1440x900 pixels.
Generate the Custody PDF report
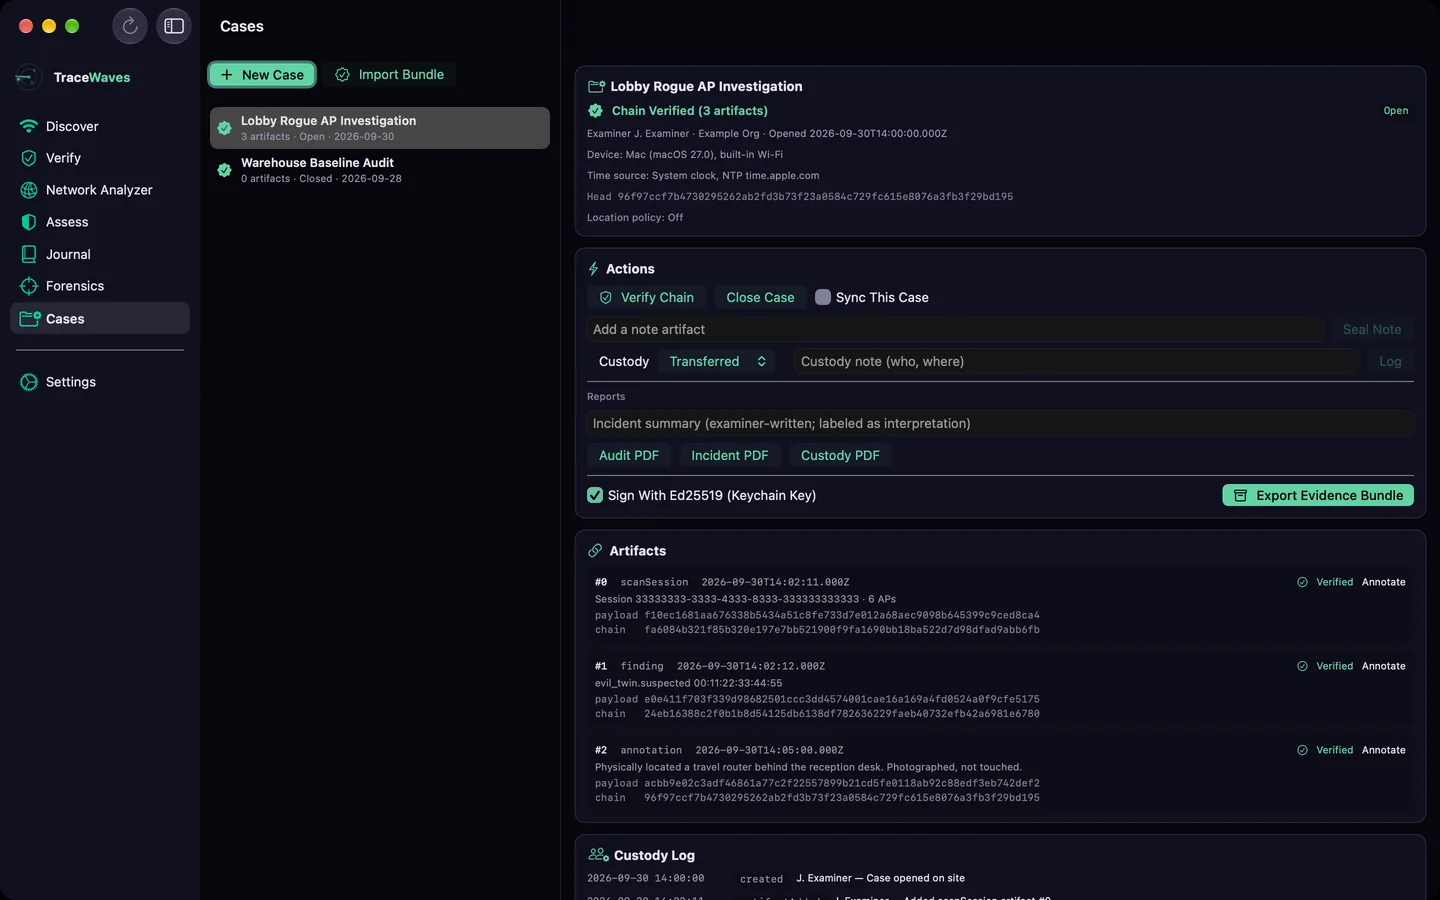(840, 455)
